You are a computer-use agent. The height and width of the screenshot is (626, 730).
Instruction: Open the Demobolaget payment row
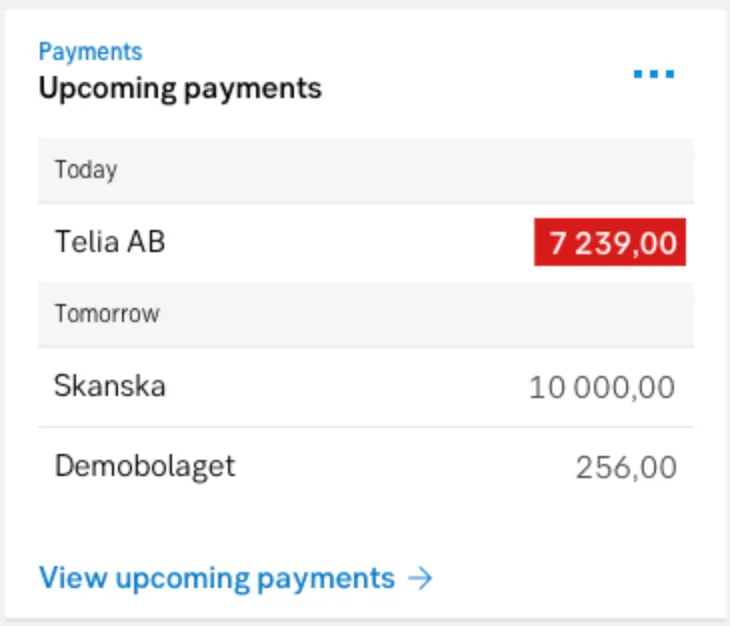coord(400,466)
